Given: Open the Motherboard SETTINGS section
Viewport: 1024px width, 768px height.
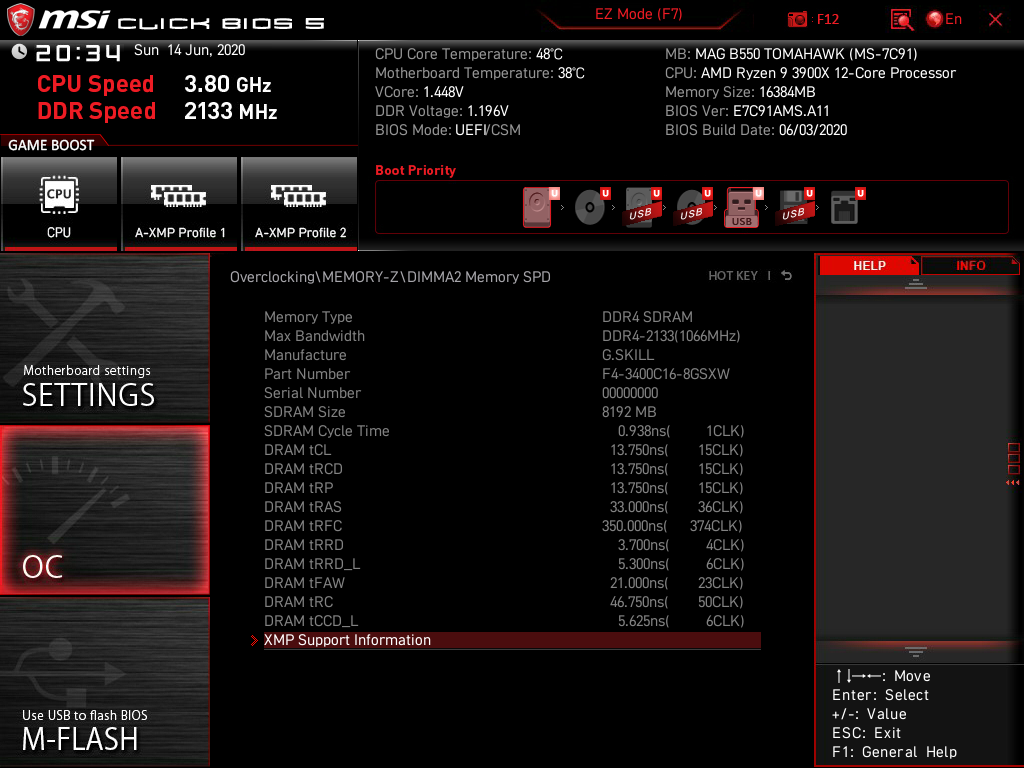Looking at the screenshot, I should coord(104,338).
